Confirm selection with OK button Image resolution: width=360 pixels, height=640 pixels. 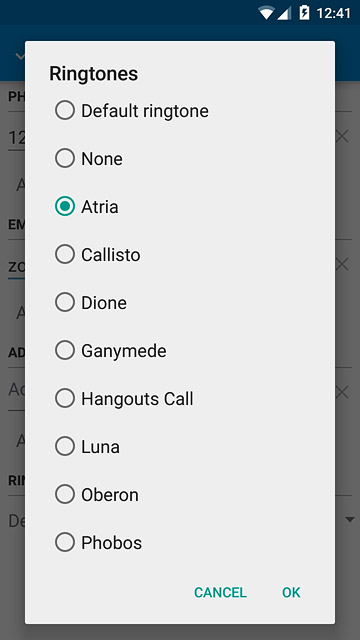[x=291, y=592]
